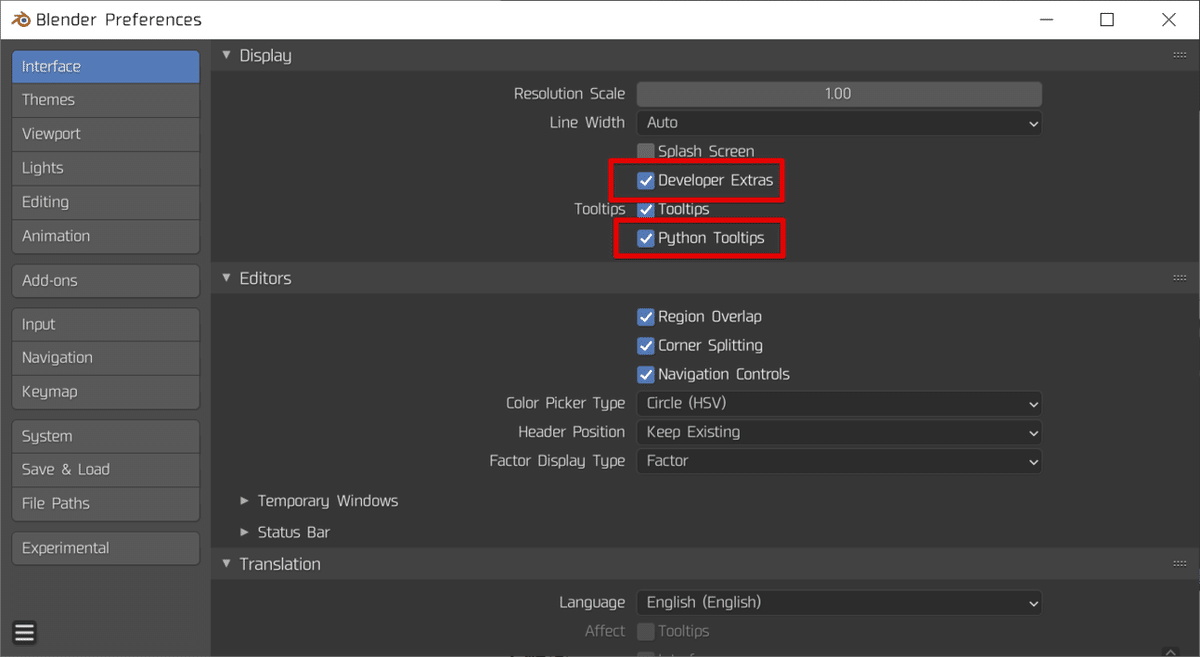Click the 'Header Position' label
1200x657 pixels.
571,432
